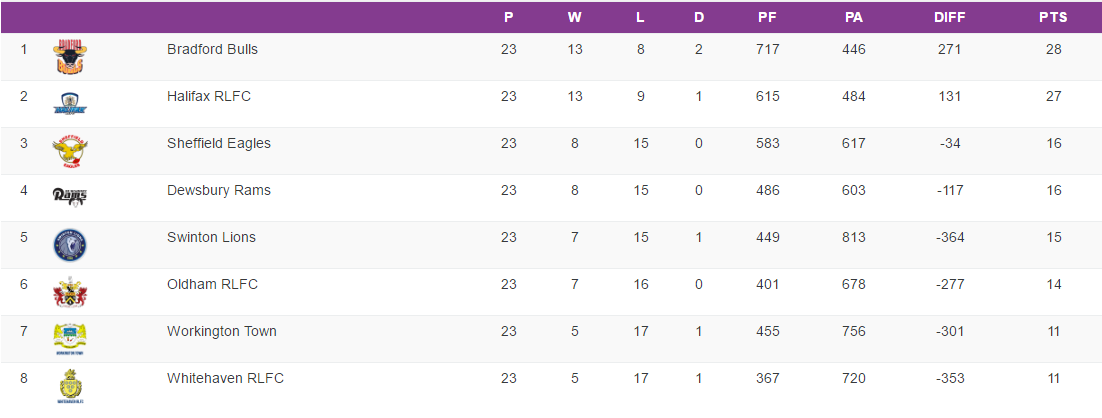Click the PF column header
1102x418 pixels.
tap(767, 17)
